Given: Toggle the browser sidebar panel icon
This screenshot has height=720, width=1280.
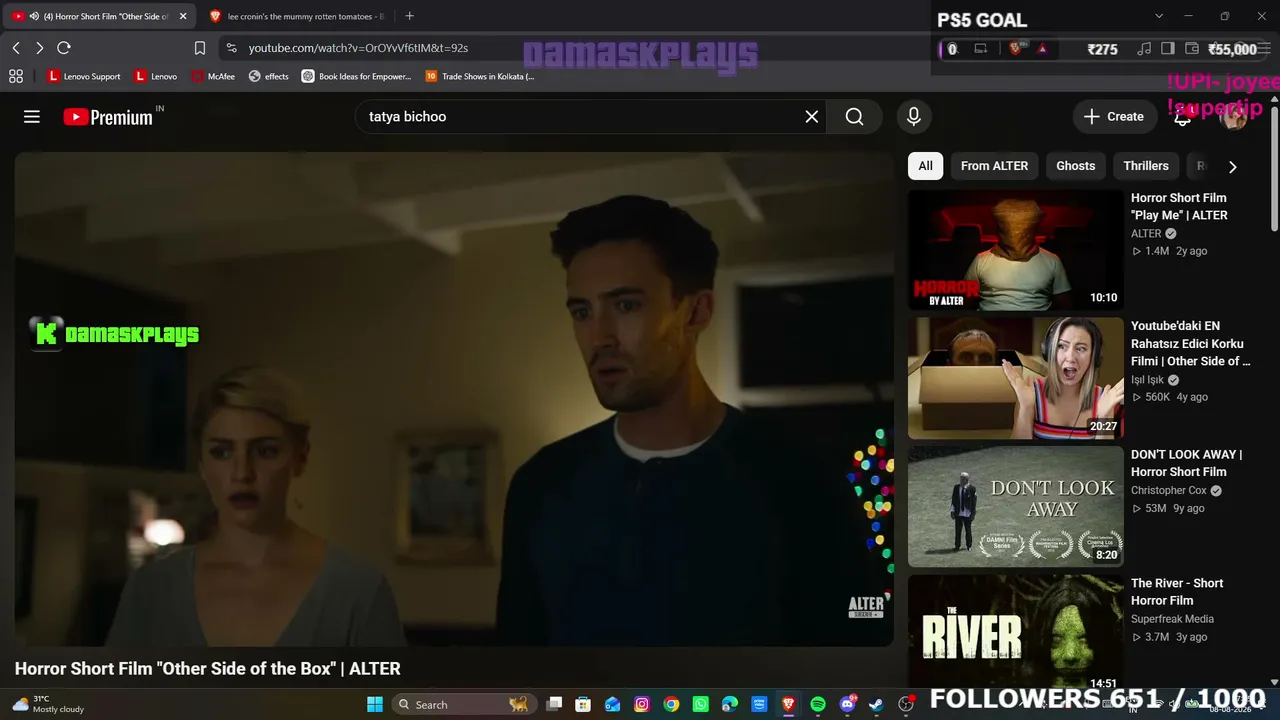Looking at the screenshot, I should coord(1168,48).
